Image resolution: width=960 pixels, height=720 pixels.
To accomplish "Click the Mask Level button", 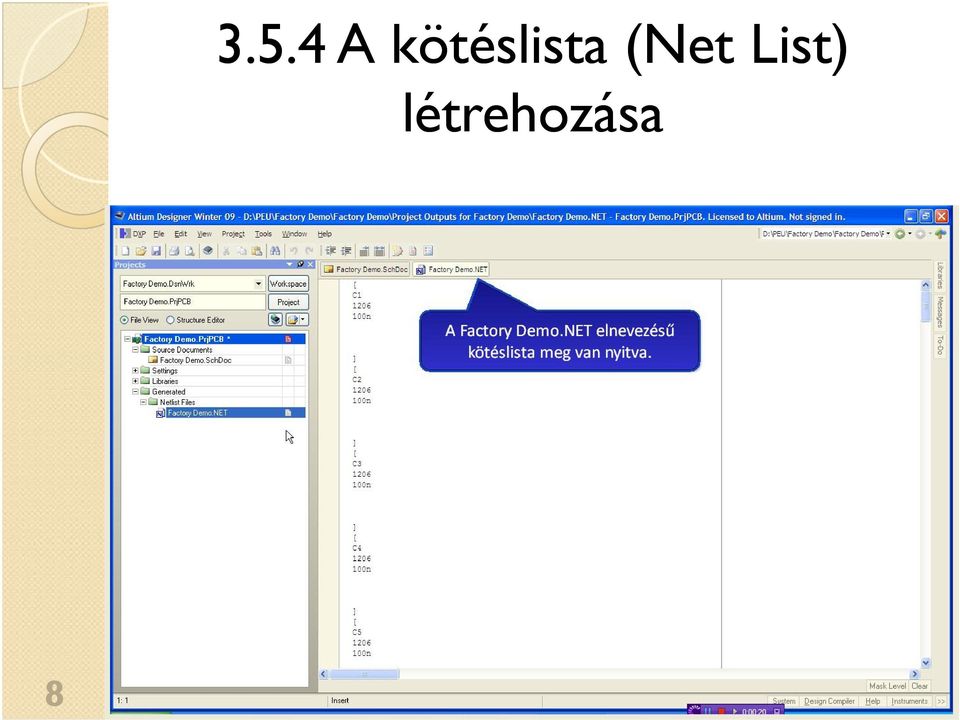I will point(887,686).
